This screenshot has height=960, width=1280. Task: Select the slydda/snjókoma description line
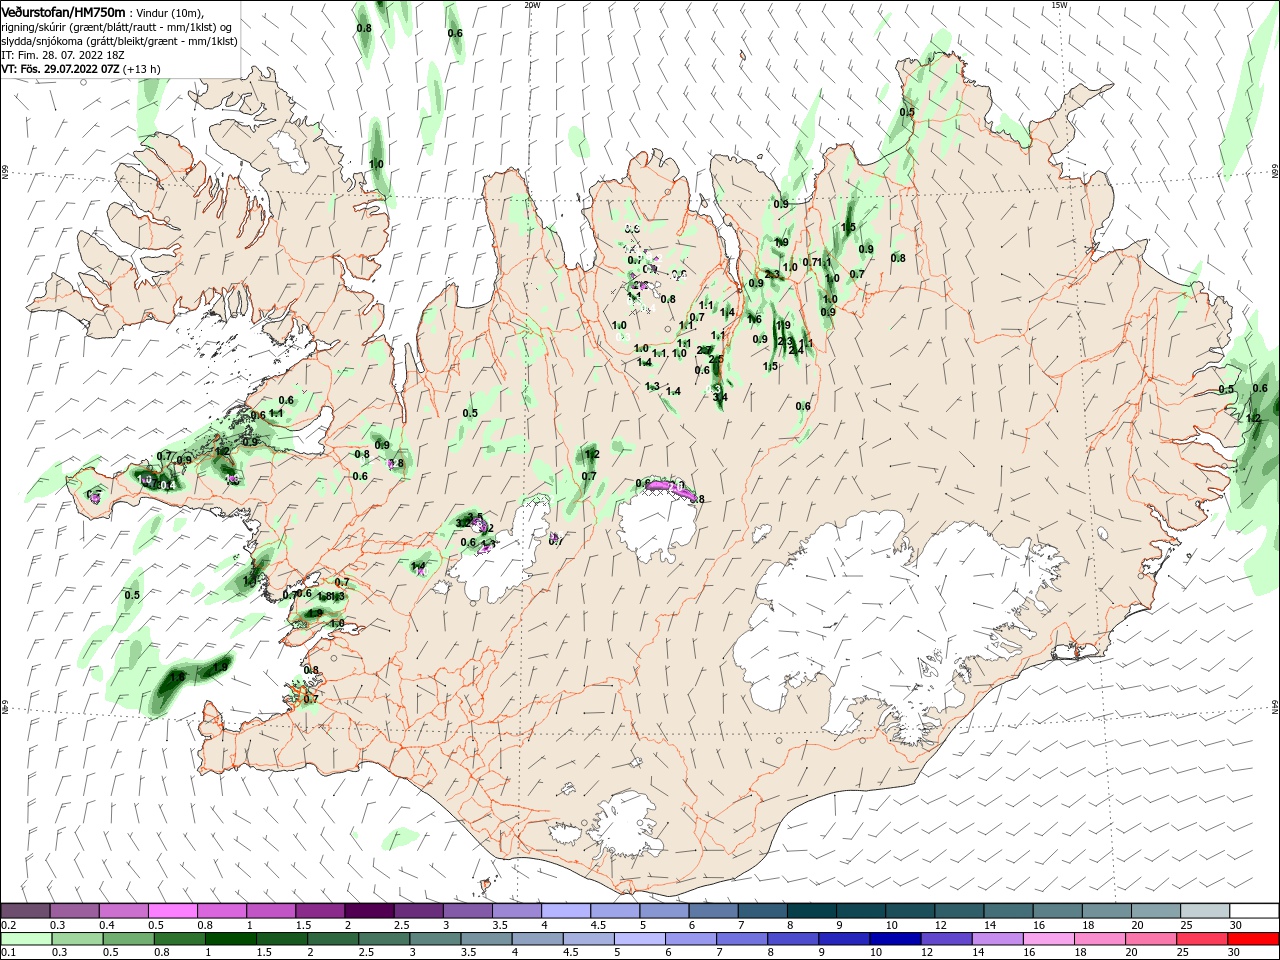[118, 41]
